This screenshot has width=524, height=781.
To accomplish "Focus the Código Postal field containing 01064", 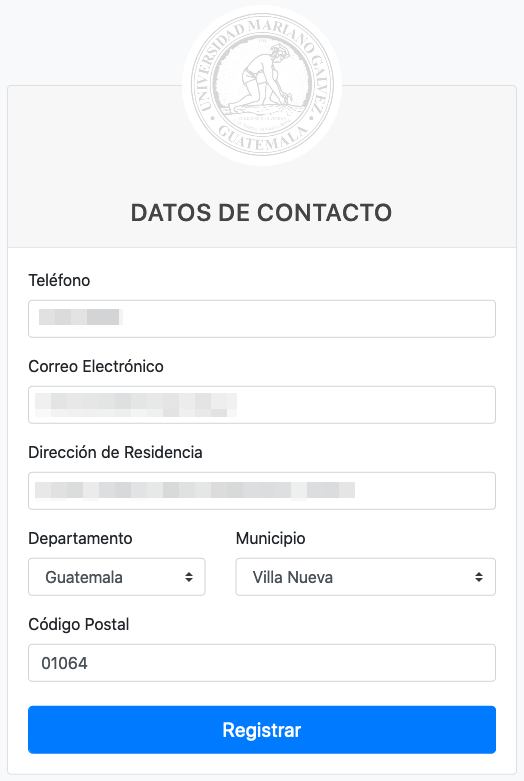I will (x=262, y=663).
